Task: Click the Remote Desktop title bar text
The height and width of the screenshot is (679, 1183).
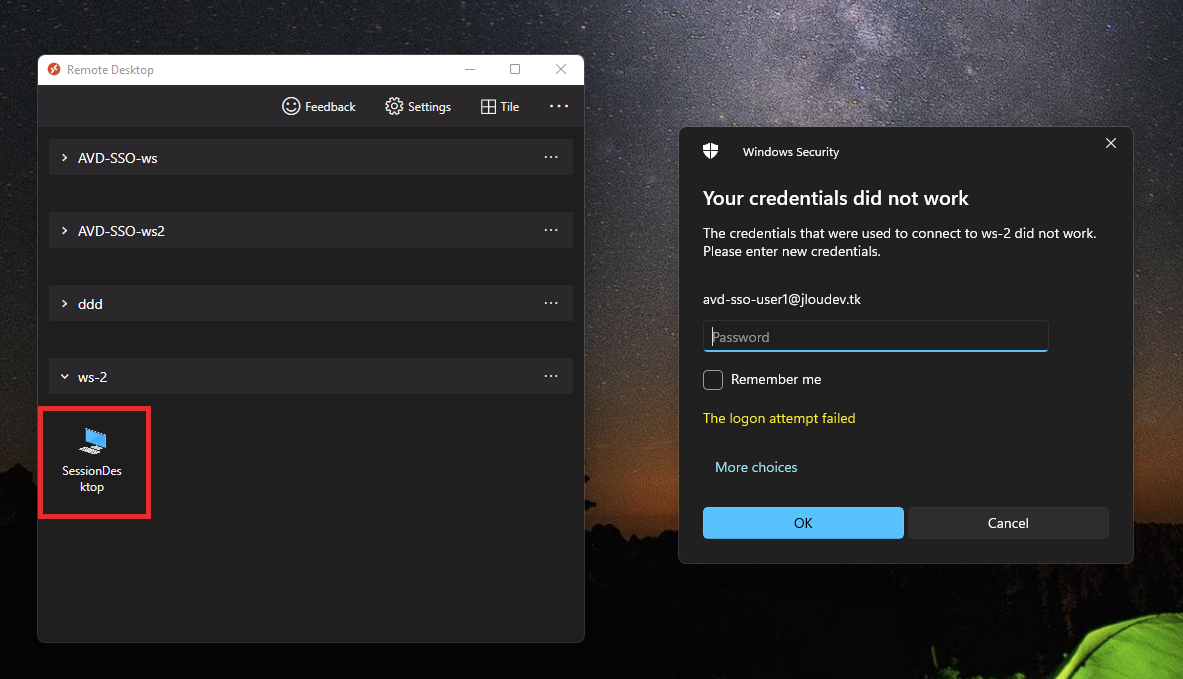Action: [x=110, y=69]
